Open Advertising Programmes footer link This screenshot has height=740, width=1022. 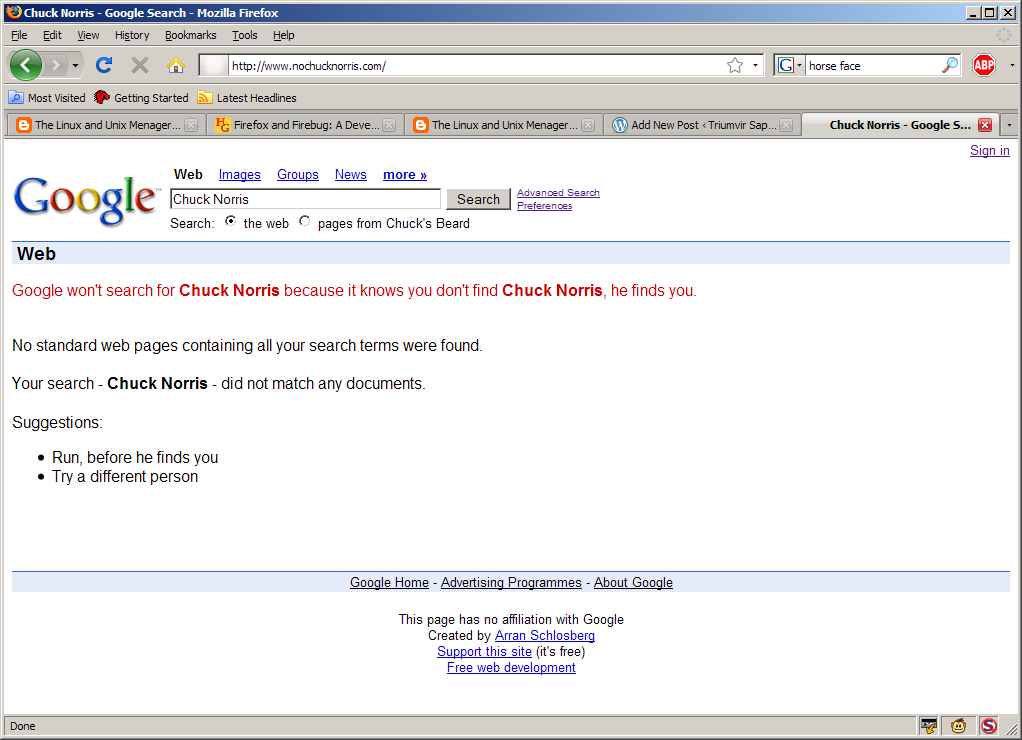(511, 583)
